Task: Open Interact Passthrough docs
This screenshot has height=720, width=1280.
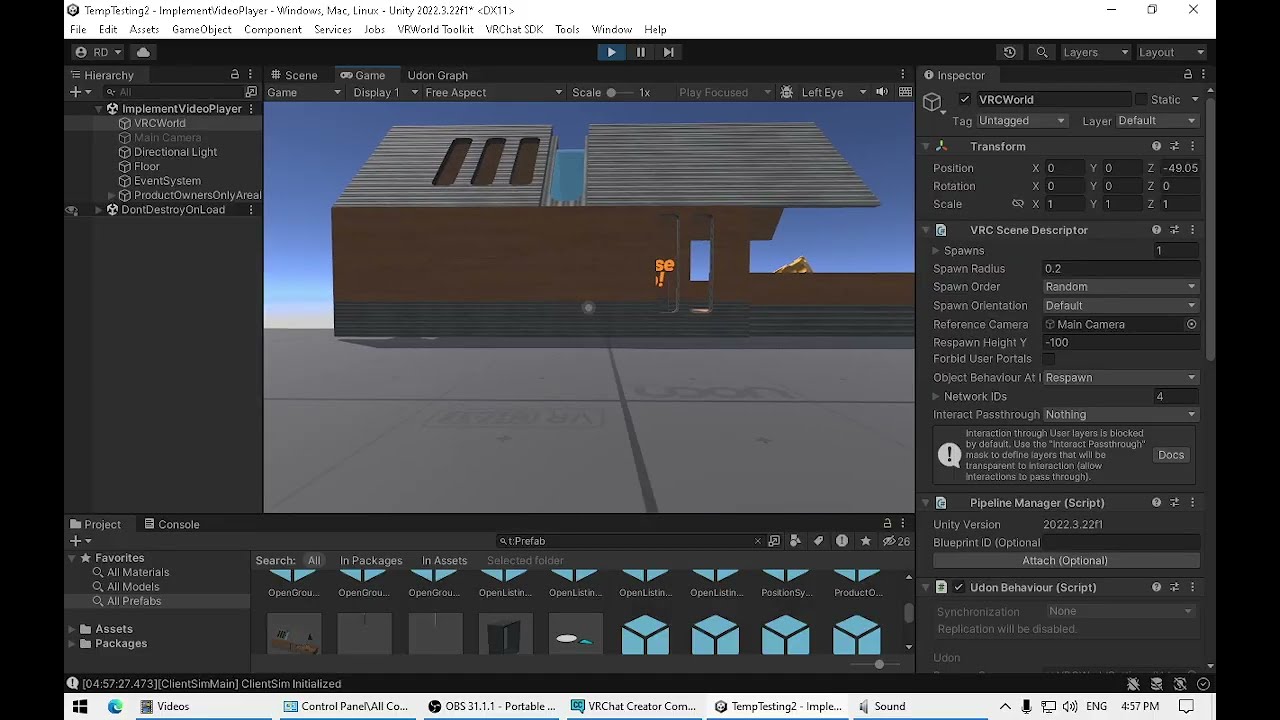Action: tap(1171, 455)
